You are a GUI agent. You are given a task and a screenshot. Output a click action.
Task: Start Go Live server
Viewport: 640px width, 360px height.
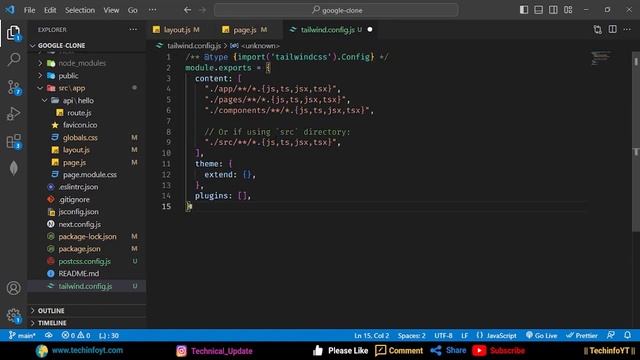tap(541, 336)
